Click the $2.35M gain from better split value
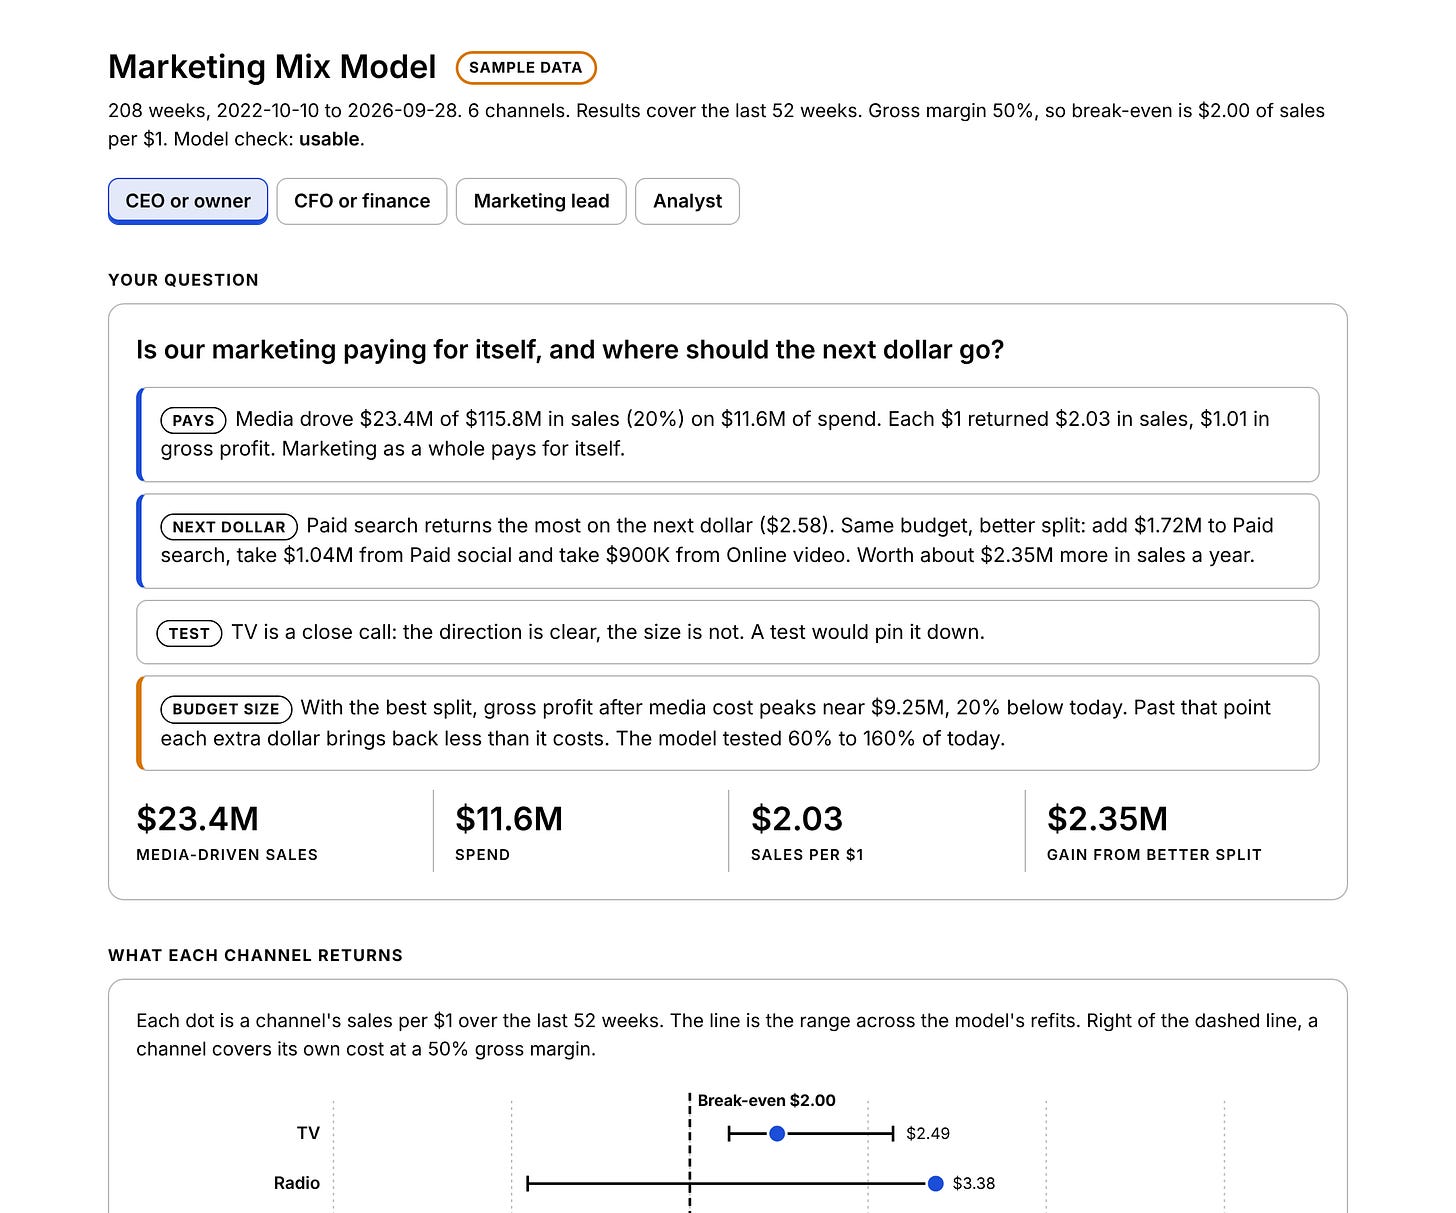This screenshot has height=1213, width=1456. pyautogui.click(x=1107, y=819)
